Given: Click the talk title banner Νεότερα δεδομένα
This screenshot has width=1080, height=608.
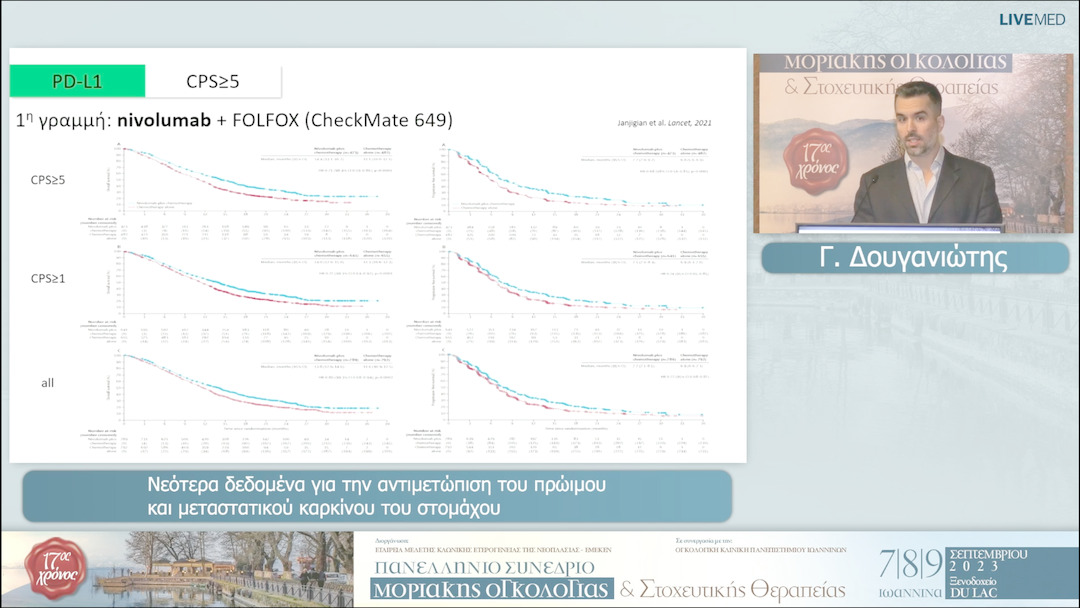Looking at the screenshot, I should click(x=377, y=496).
